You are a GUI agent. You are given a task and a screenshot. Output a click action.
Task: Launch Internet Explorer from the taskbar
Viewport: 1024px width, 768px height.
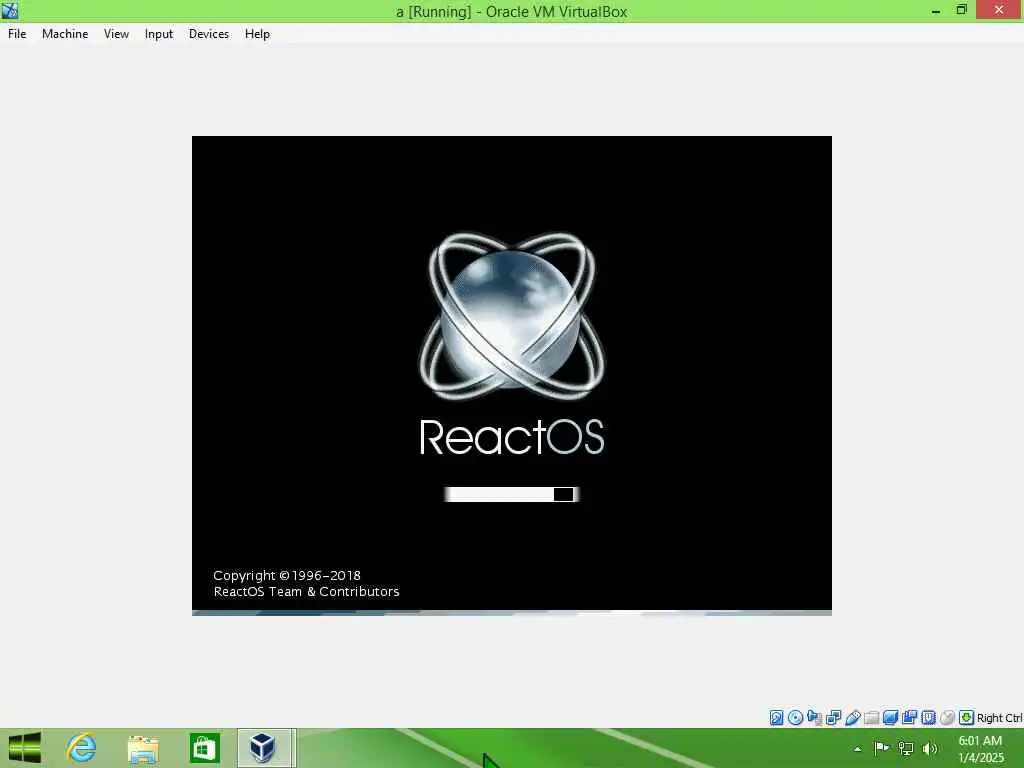[82, 748]
